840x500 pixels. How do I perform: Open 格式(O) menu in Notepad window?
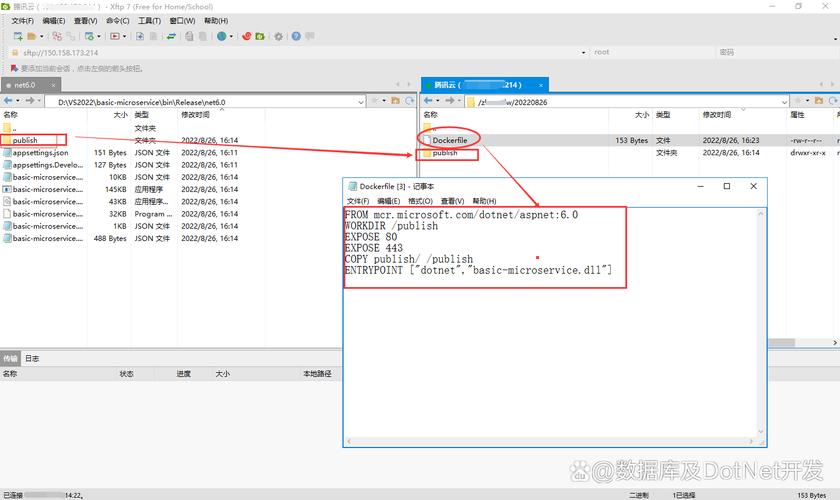point(421,201)
